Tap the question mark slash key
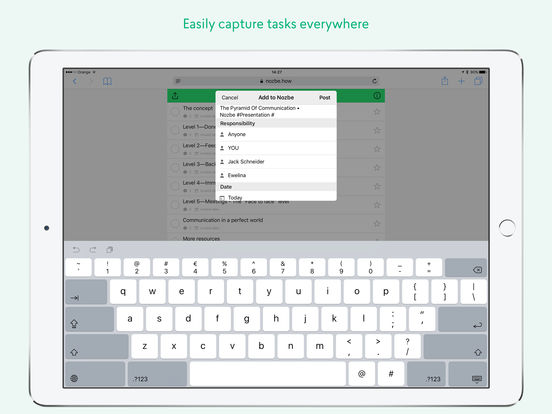This screenshot has width=552, height=414. click(x=407, y=346)
